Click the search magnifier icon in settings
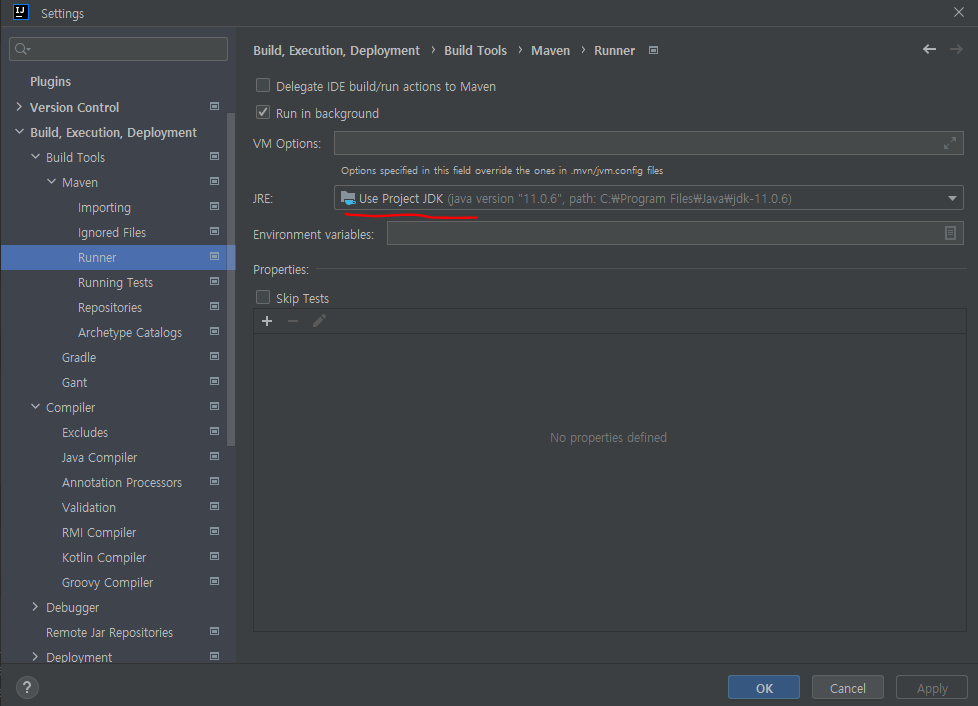978x706 pixels. coord(22,49)
